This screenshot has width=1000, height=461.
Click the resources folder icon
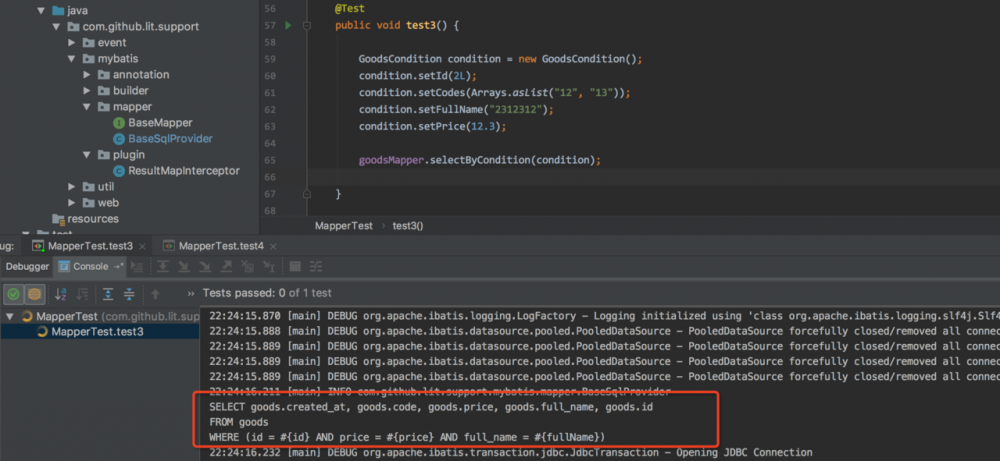pyautogui.click(x=58, y=219)
